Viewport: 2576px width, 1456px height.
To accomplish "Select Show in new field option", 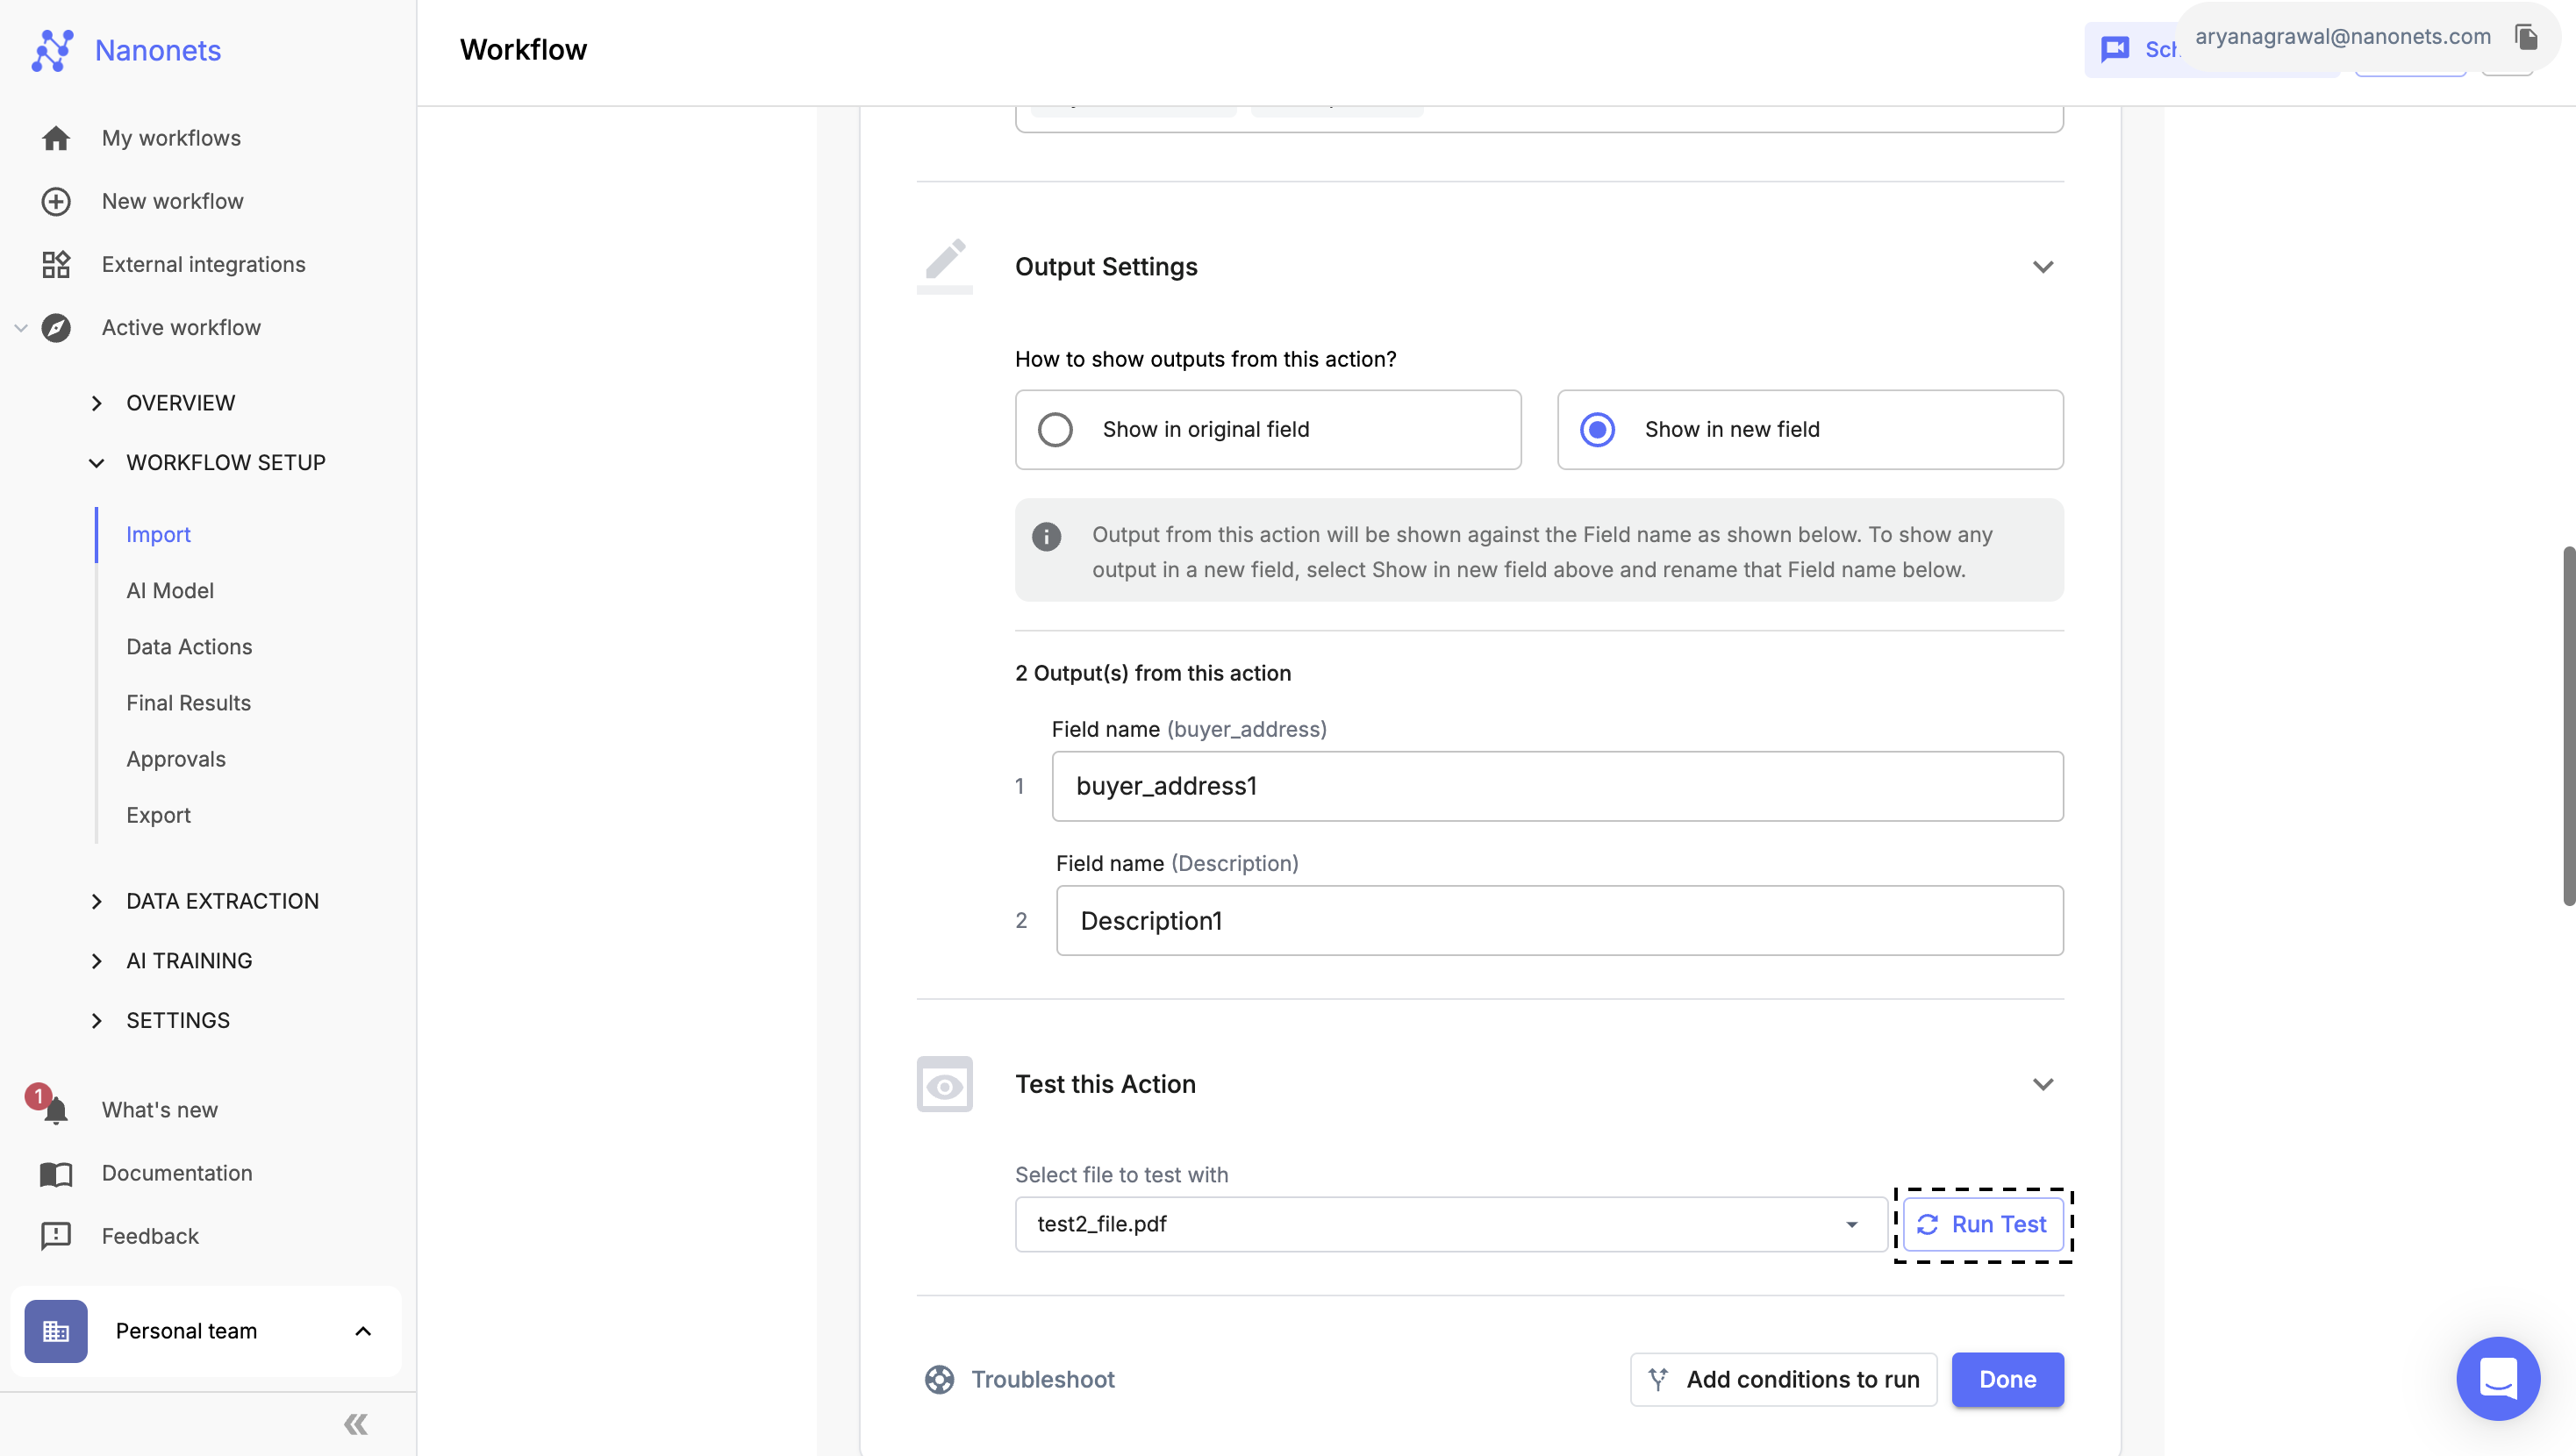I will coord(1810,429).
